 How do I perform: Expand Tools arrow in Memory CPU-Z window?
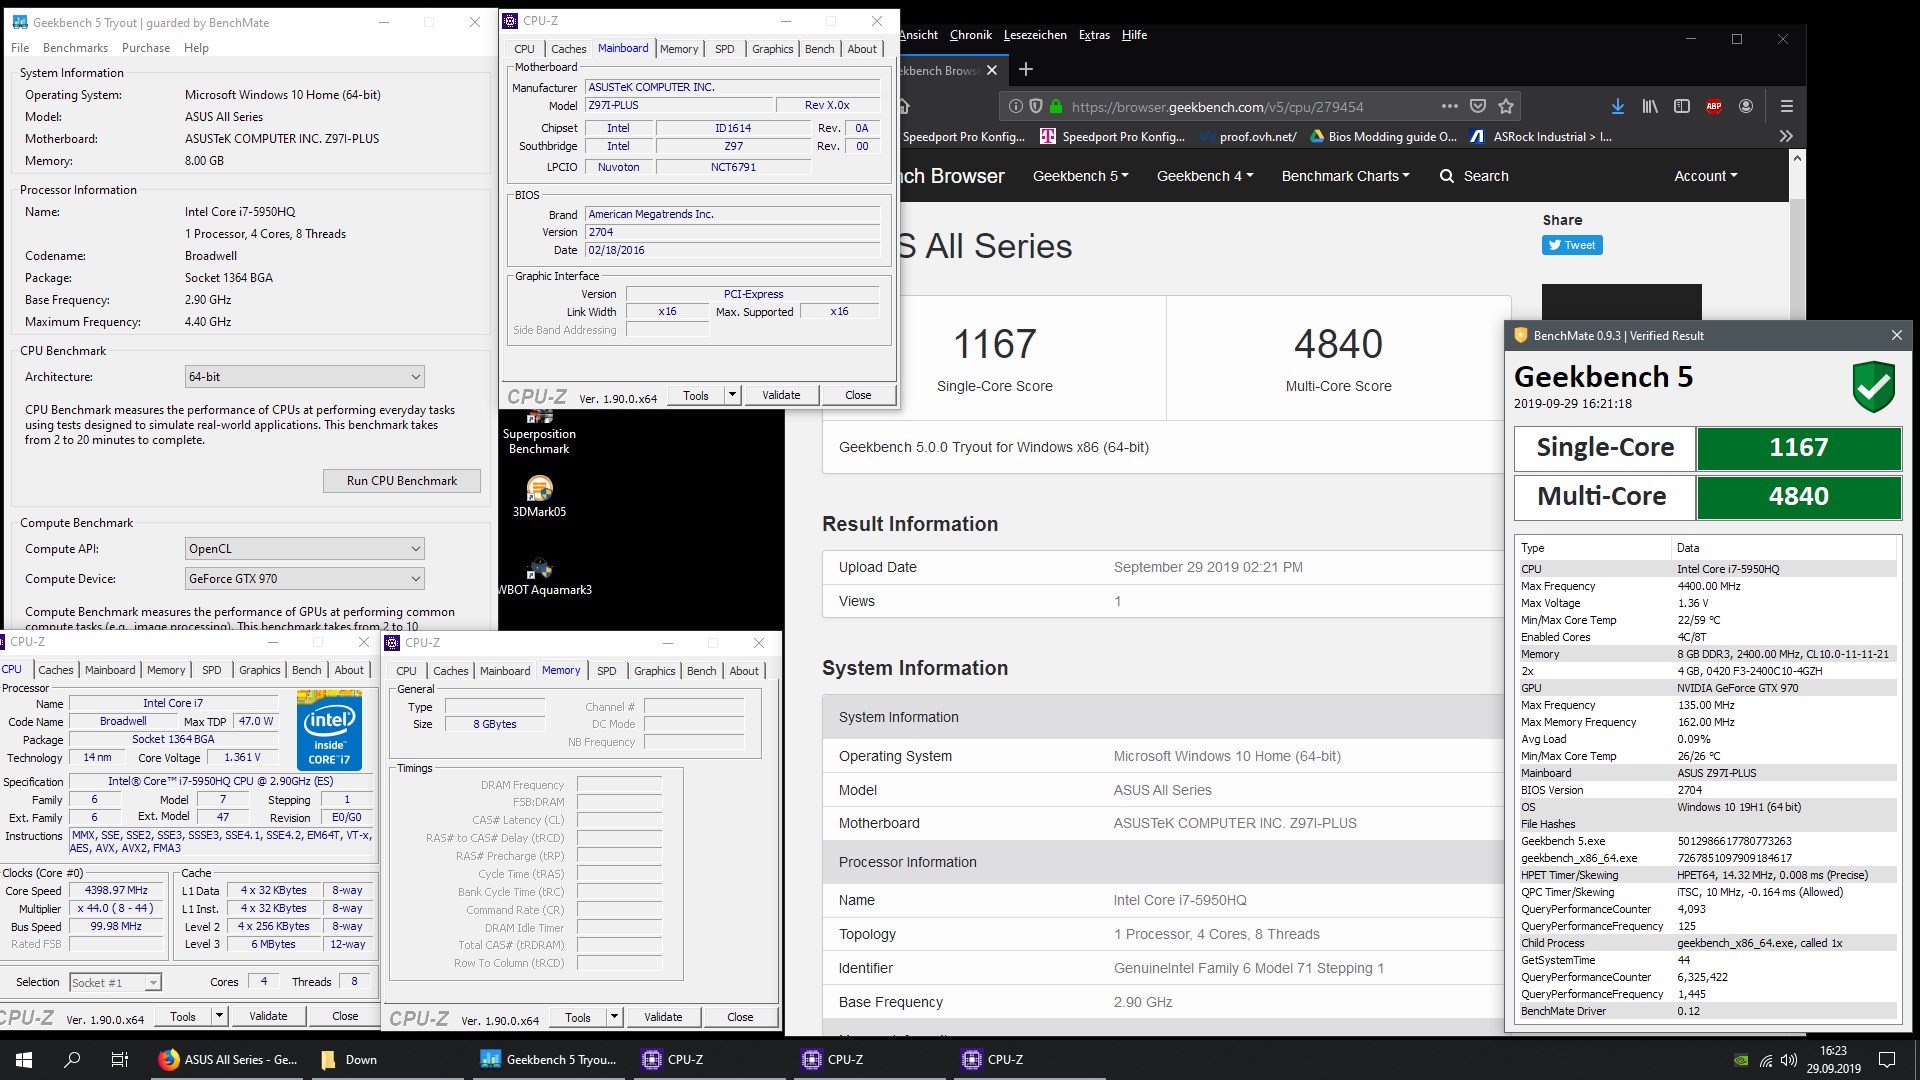click(x=615, y=1017)
